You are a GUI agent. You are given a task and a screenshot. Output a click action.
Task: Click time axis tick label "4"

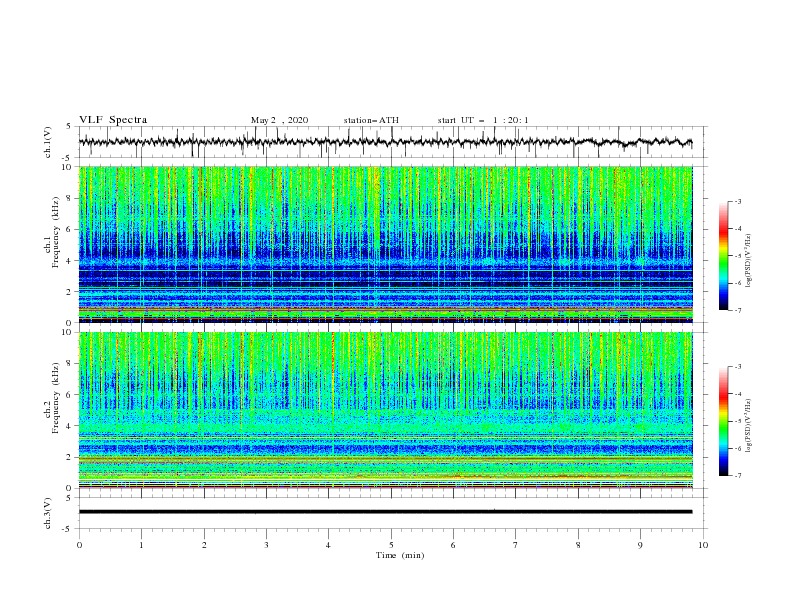(x=329, y=545)
